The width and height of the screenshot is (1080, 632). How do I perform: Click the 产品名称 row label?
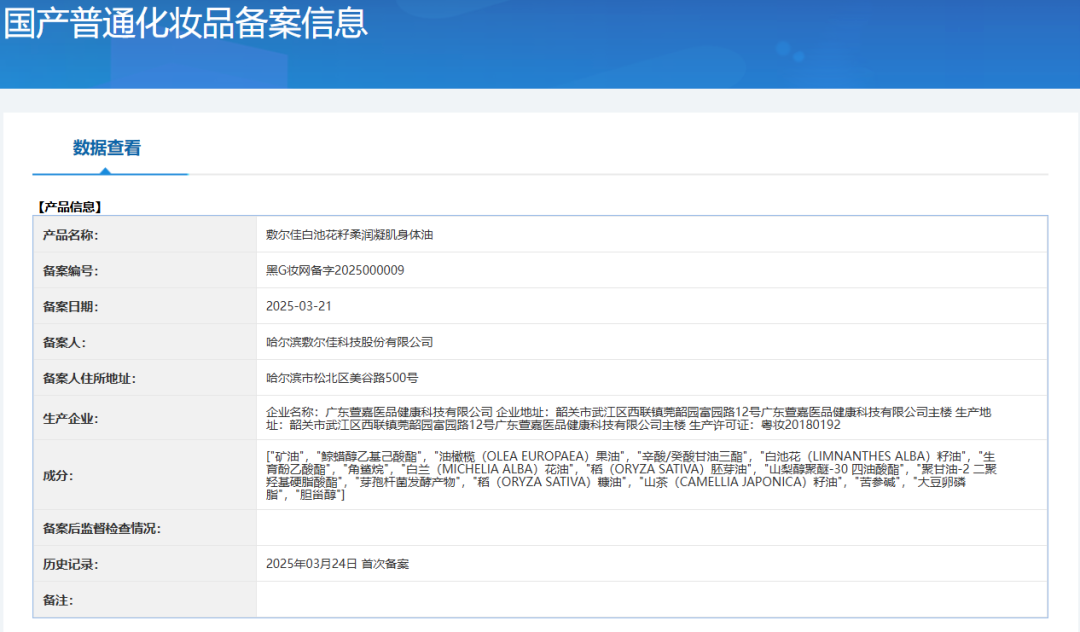(70, 235)
